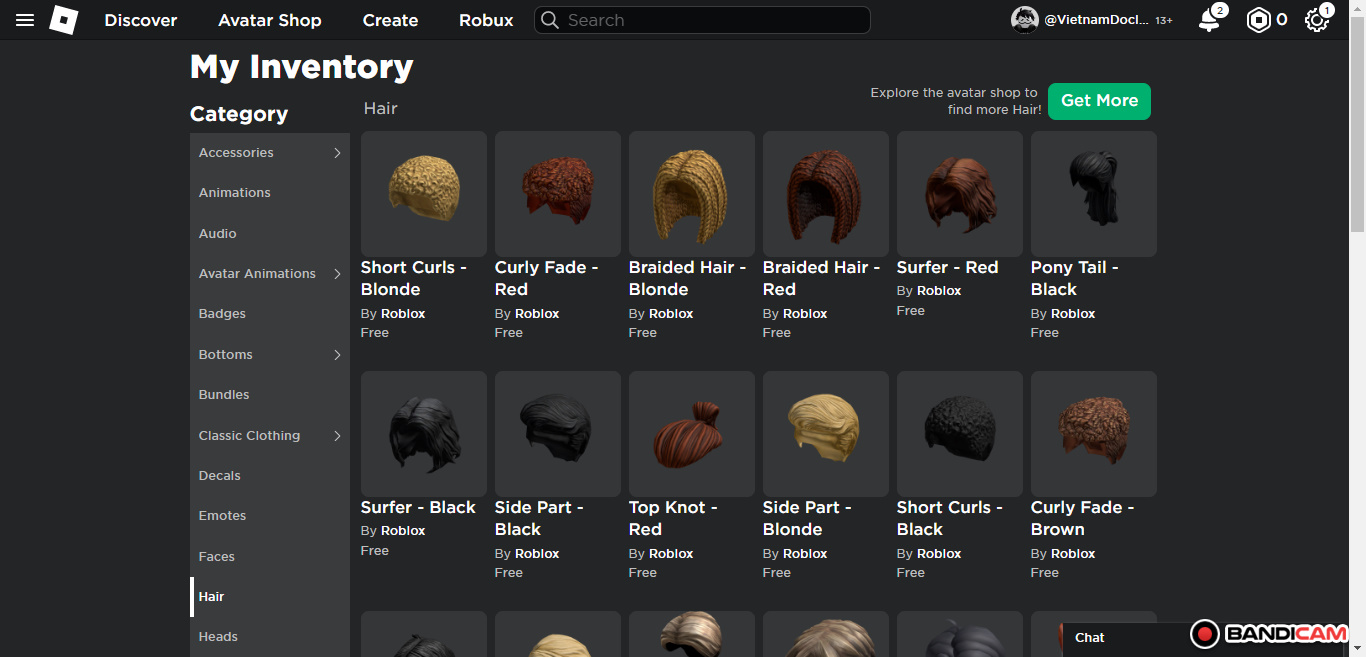Select the Emotes category
This screenshot has width=1366, height=657.
pyautogui.click(x=222, y=516)
